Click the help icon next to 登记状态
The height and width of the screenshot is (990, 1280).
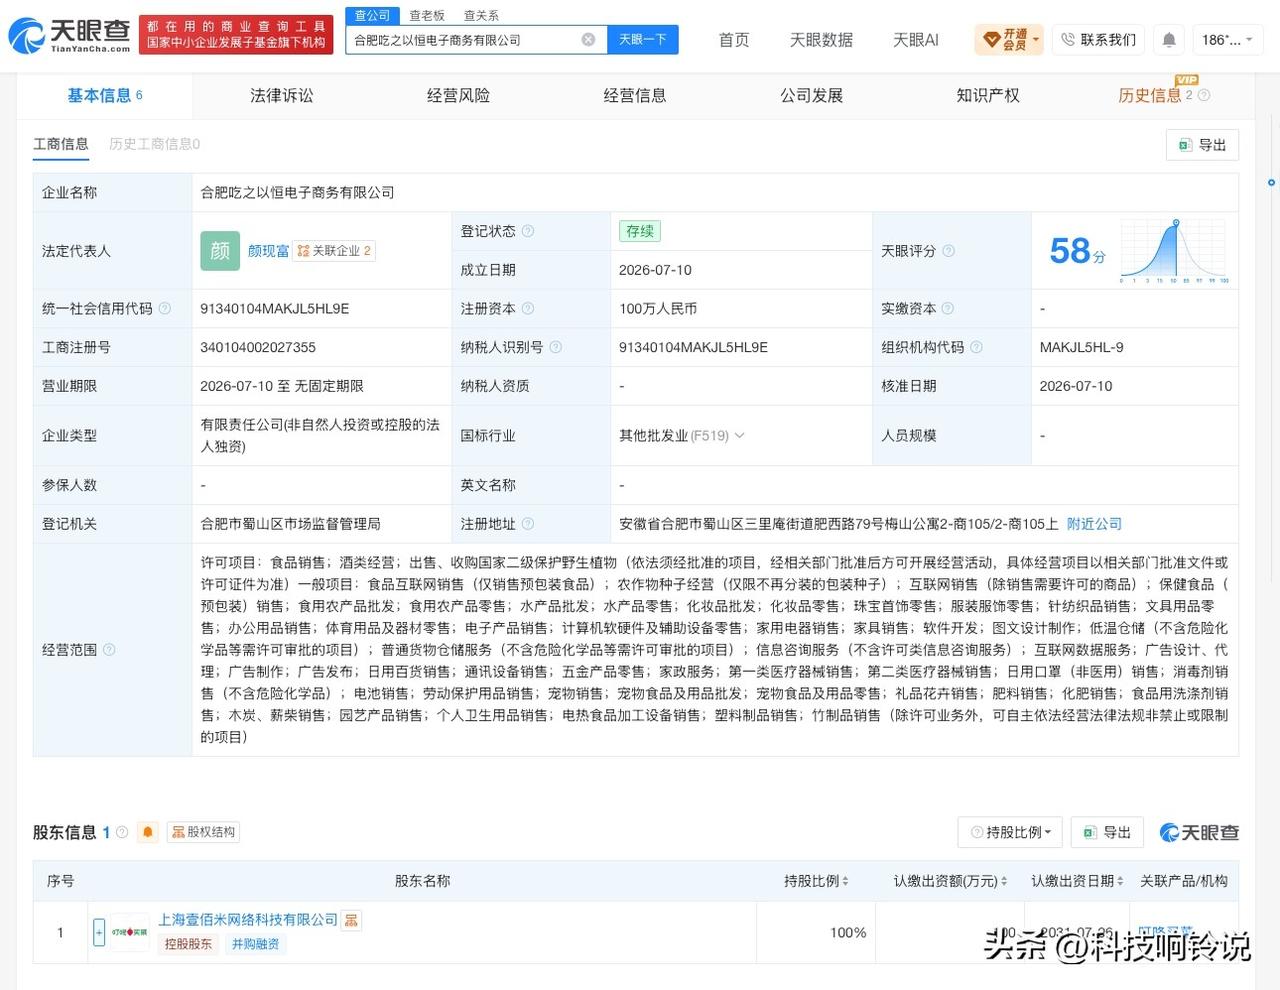pos(528,231)
